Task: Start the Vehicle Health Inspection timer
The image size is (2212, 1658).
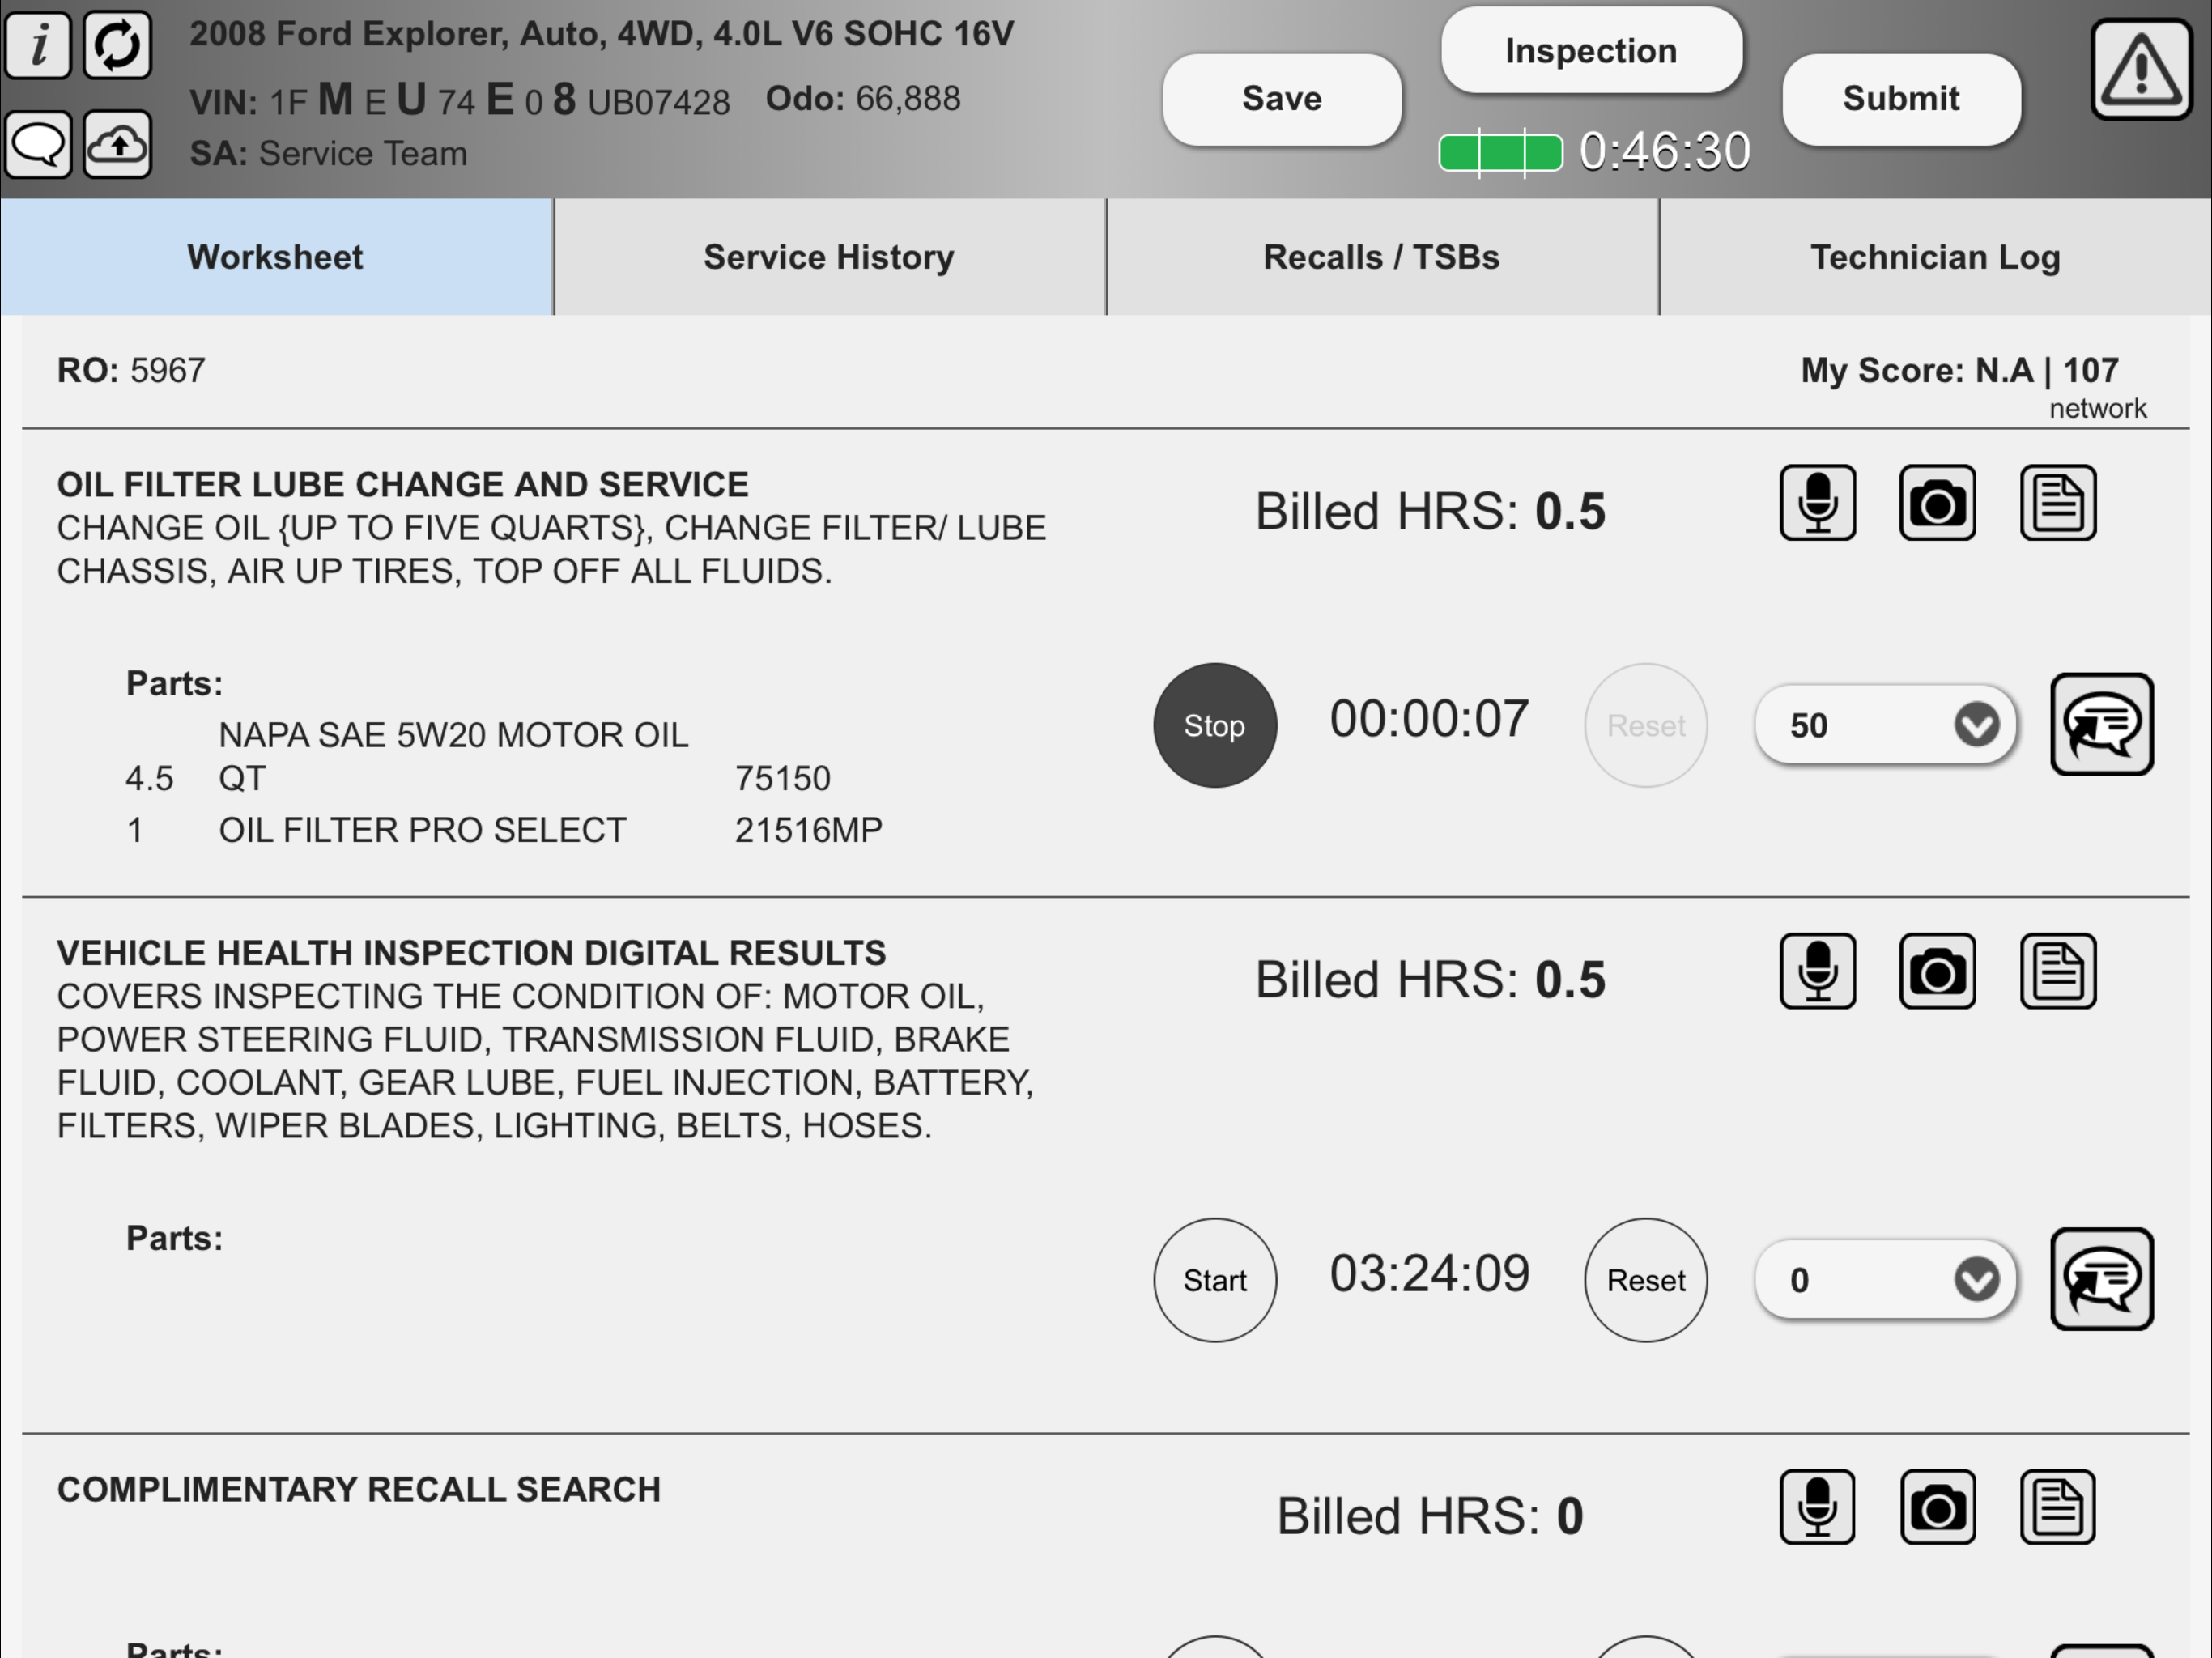Action: (1215, 1280)
